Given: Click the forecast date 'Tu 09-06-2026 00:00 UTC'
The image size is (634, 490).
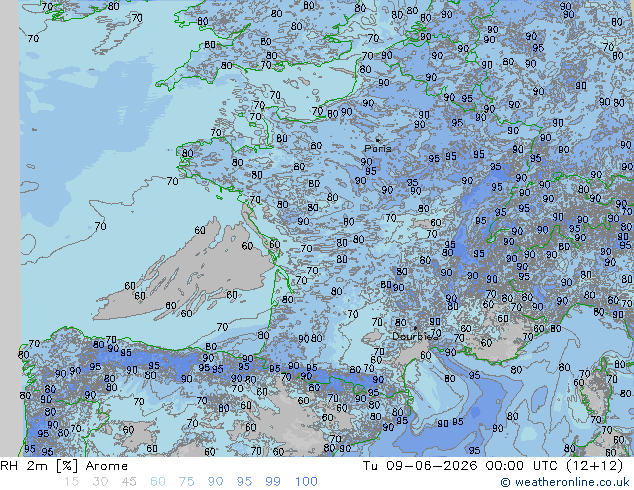Looking at the screenshot, I should 461,466.
